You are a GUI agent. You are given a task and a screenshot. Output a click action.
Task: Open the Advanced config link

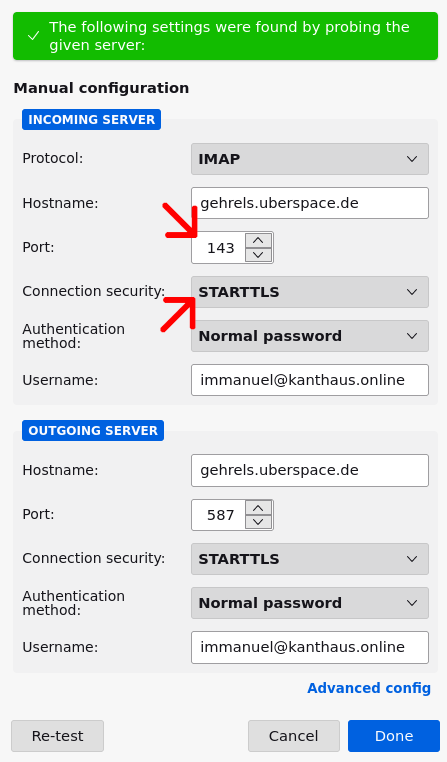point(369,688)
